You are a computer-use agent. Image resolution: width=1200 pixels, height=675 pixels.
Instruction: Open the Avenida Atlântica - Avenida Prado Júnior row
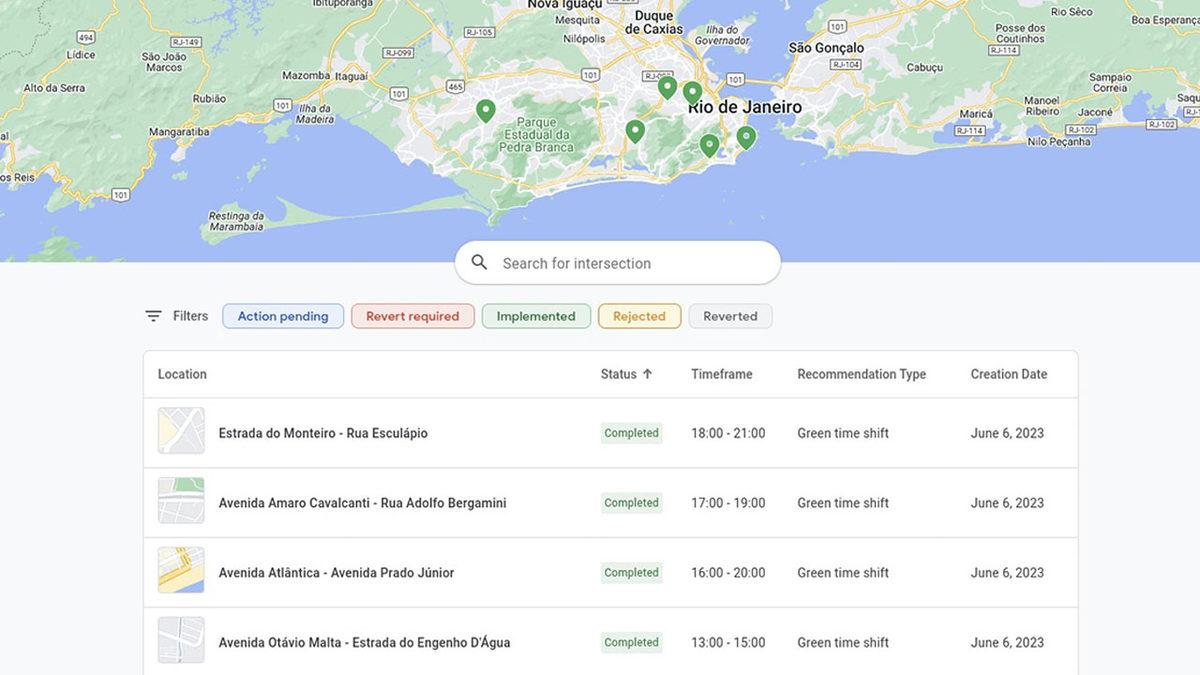click(337, 572)
